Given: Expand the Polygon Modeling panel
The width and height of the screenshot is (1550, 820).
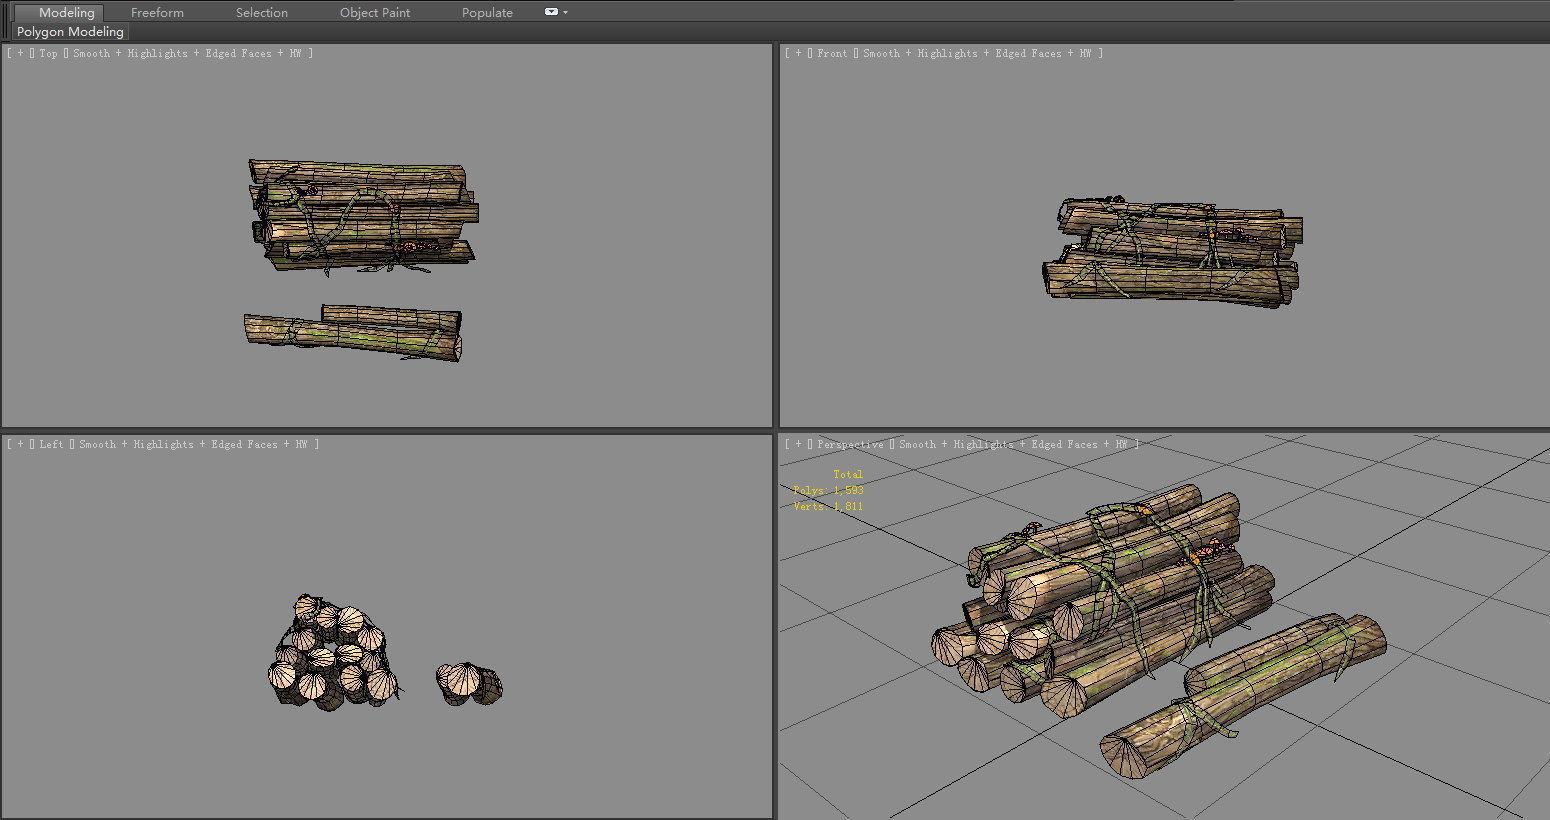Looking at the screenshot, I should point(70,32).
